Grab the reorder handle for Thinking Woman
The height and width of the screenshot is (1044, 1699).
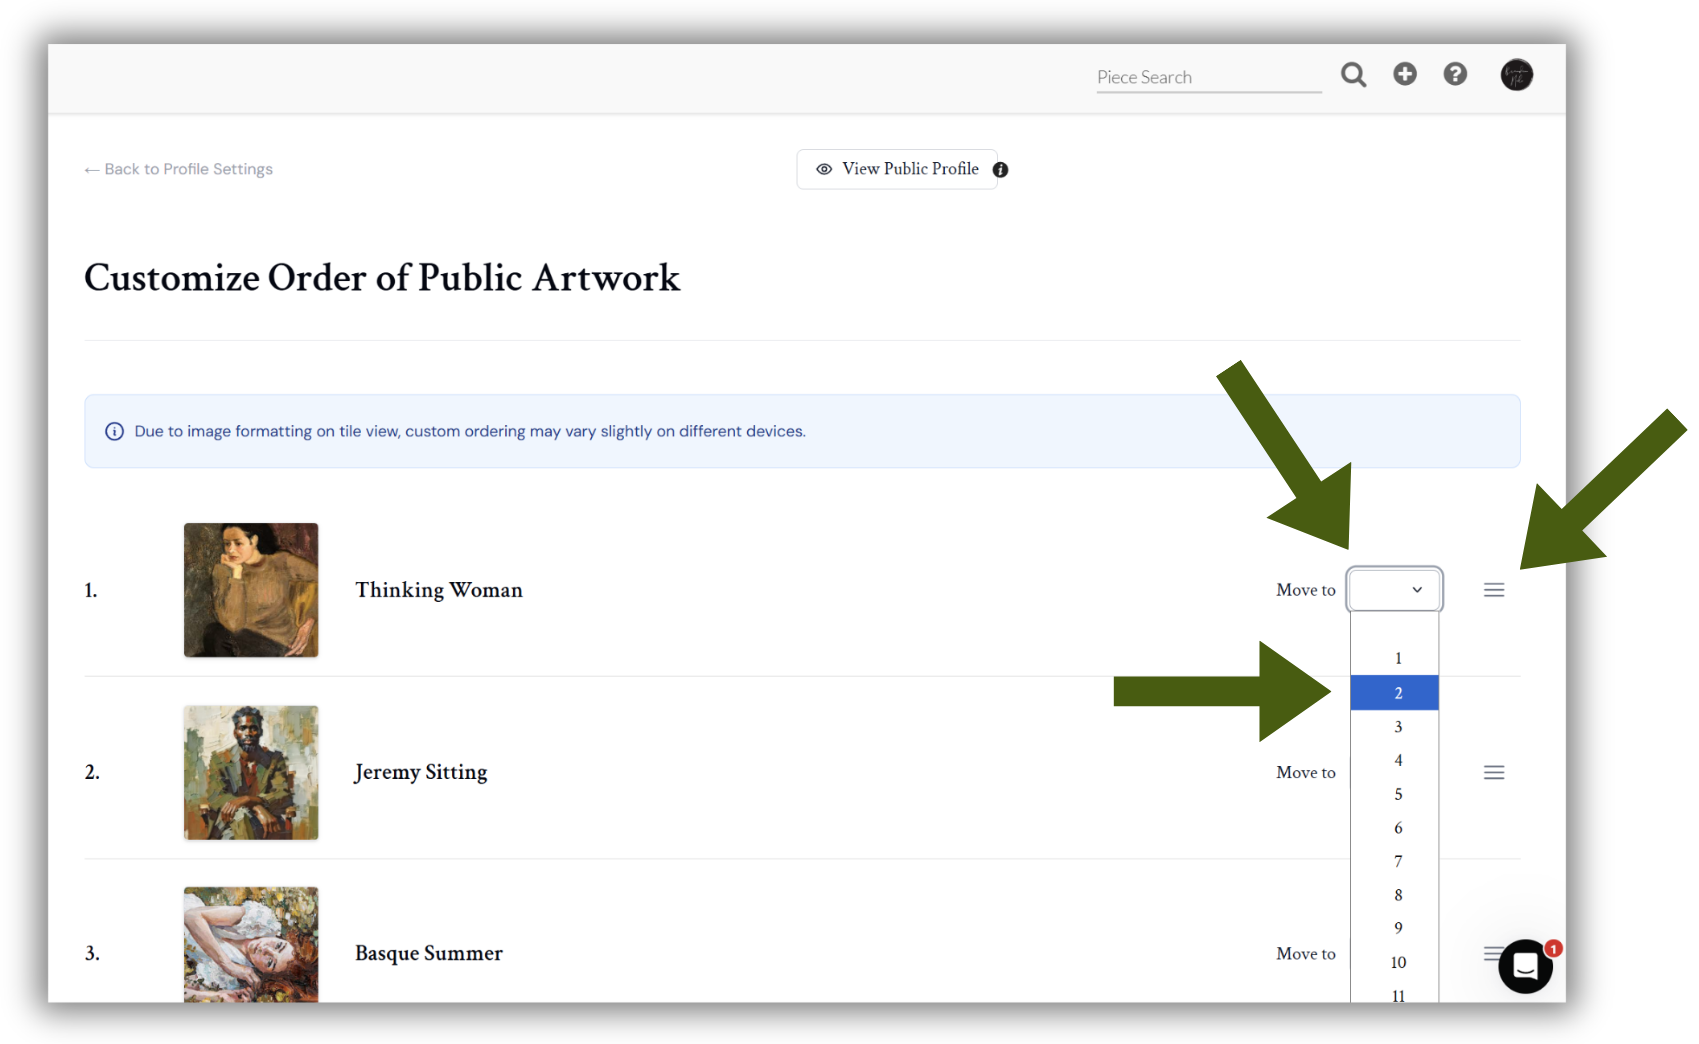coord(1494,590)
